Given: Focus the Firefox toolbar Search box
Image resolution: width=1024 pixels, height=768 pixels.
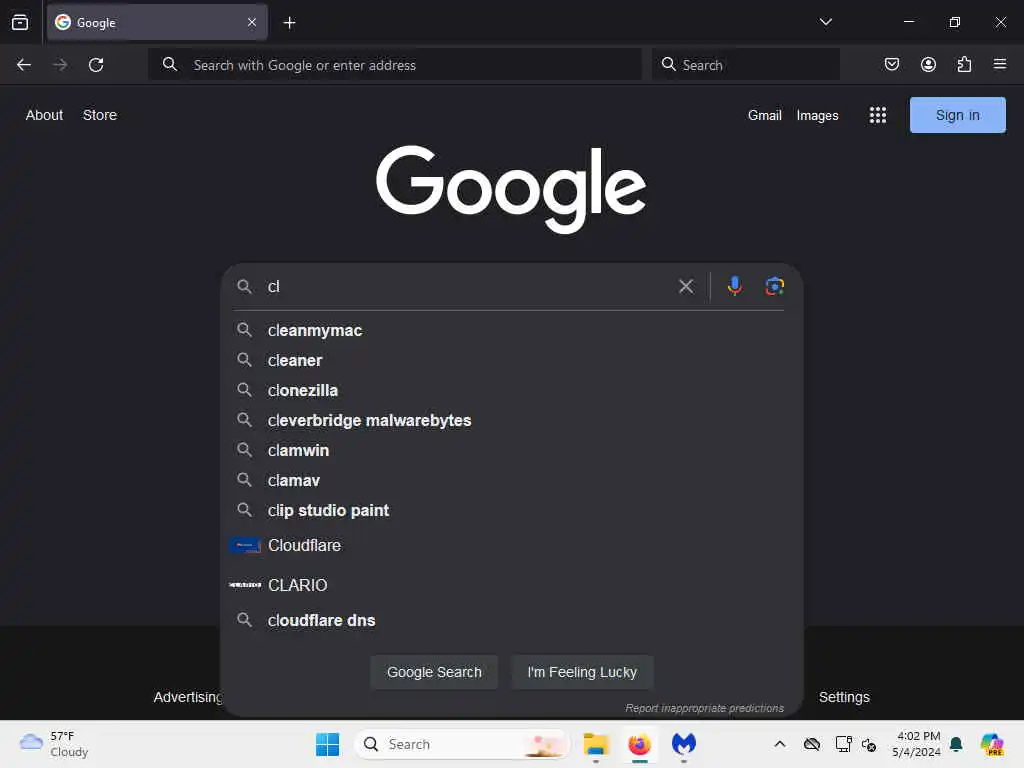Looking at the screenshot, I should (x=746, y=65).
